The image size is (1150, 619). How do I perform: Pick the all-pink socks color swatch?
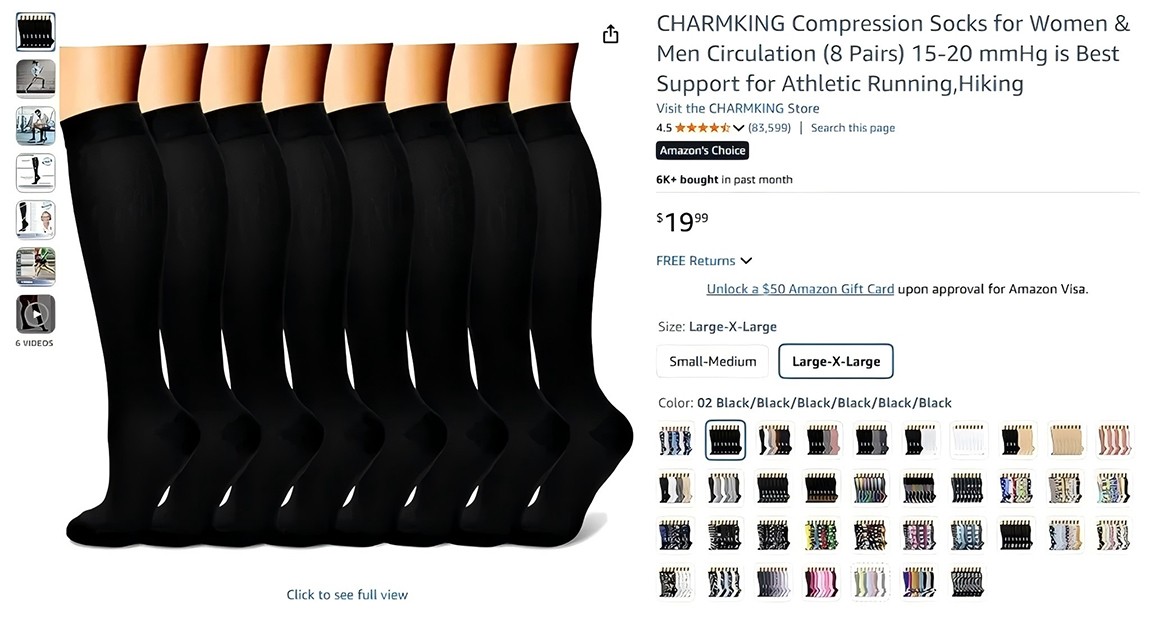pos(1114,439)
